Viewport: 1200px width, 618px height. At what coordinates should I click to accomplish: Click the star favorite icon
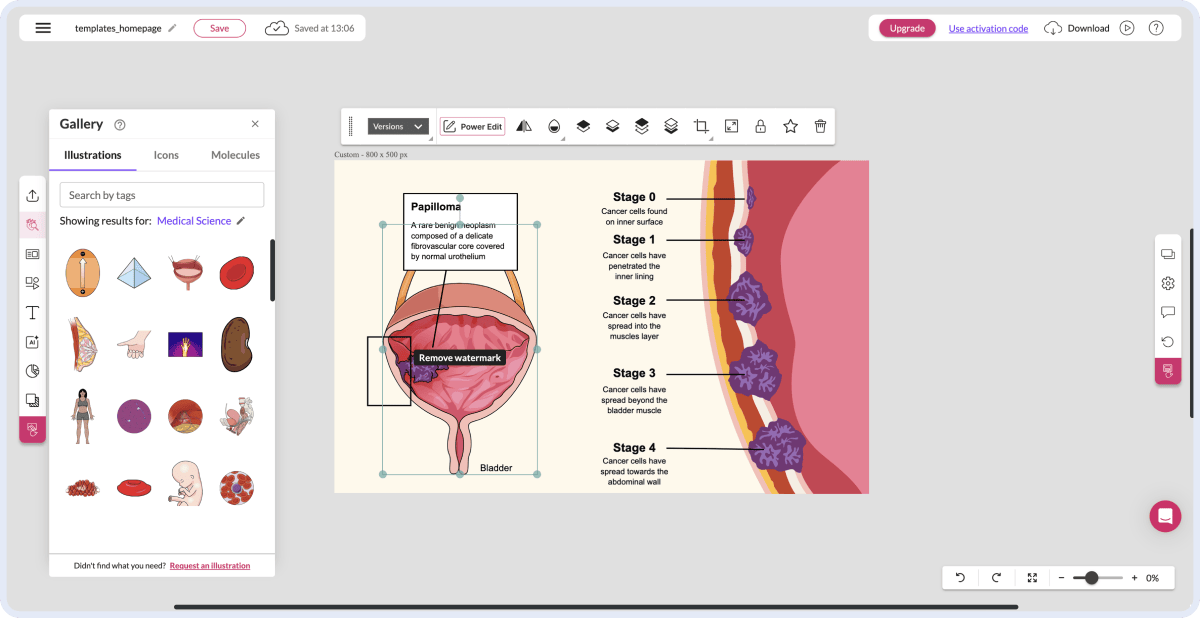[x=790, y=126]
